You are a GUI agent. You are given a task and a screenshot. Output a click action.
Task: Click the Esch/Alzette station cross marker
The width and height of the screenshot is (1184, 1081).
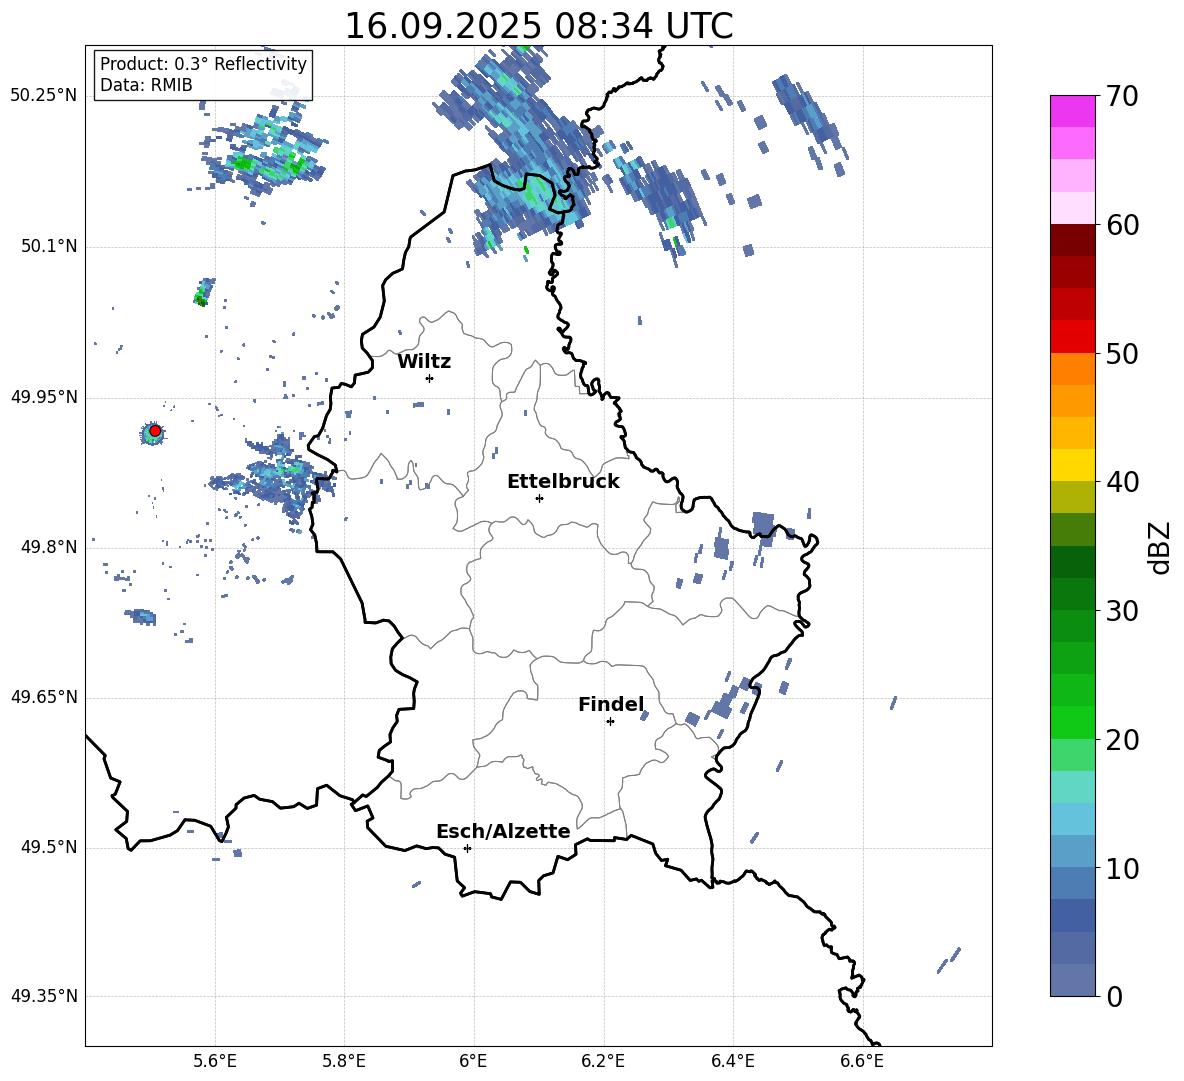tap(467, 848)
